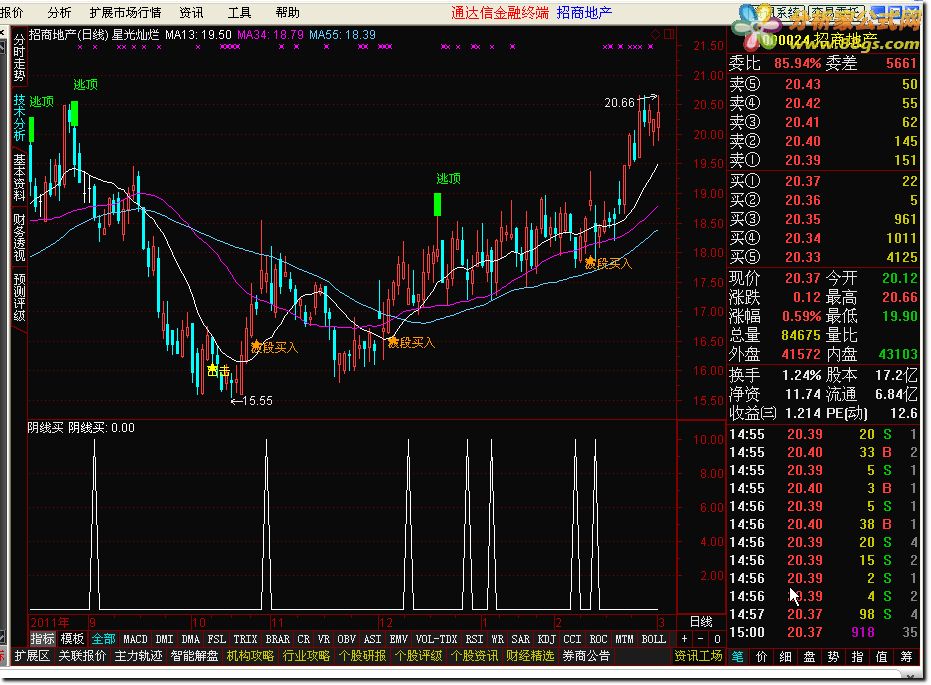
Task: Select the 全部 indicator category
Action: pos(104,639)
